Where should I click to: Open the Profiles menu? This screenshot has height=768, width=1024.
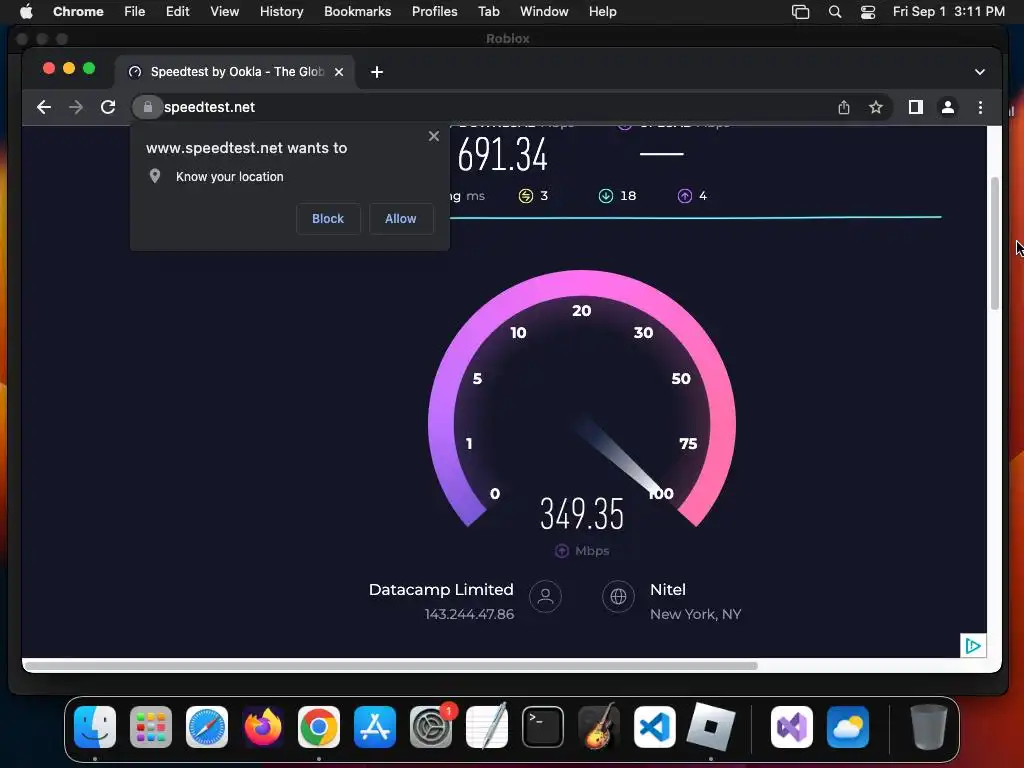(434, 11)
